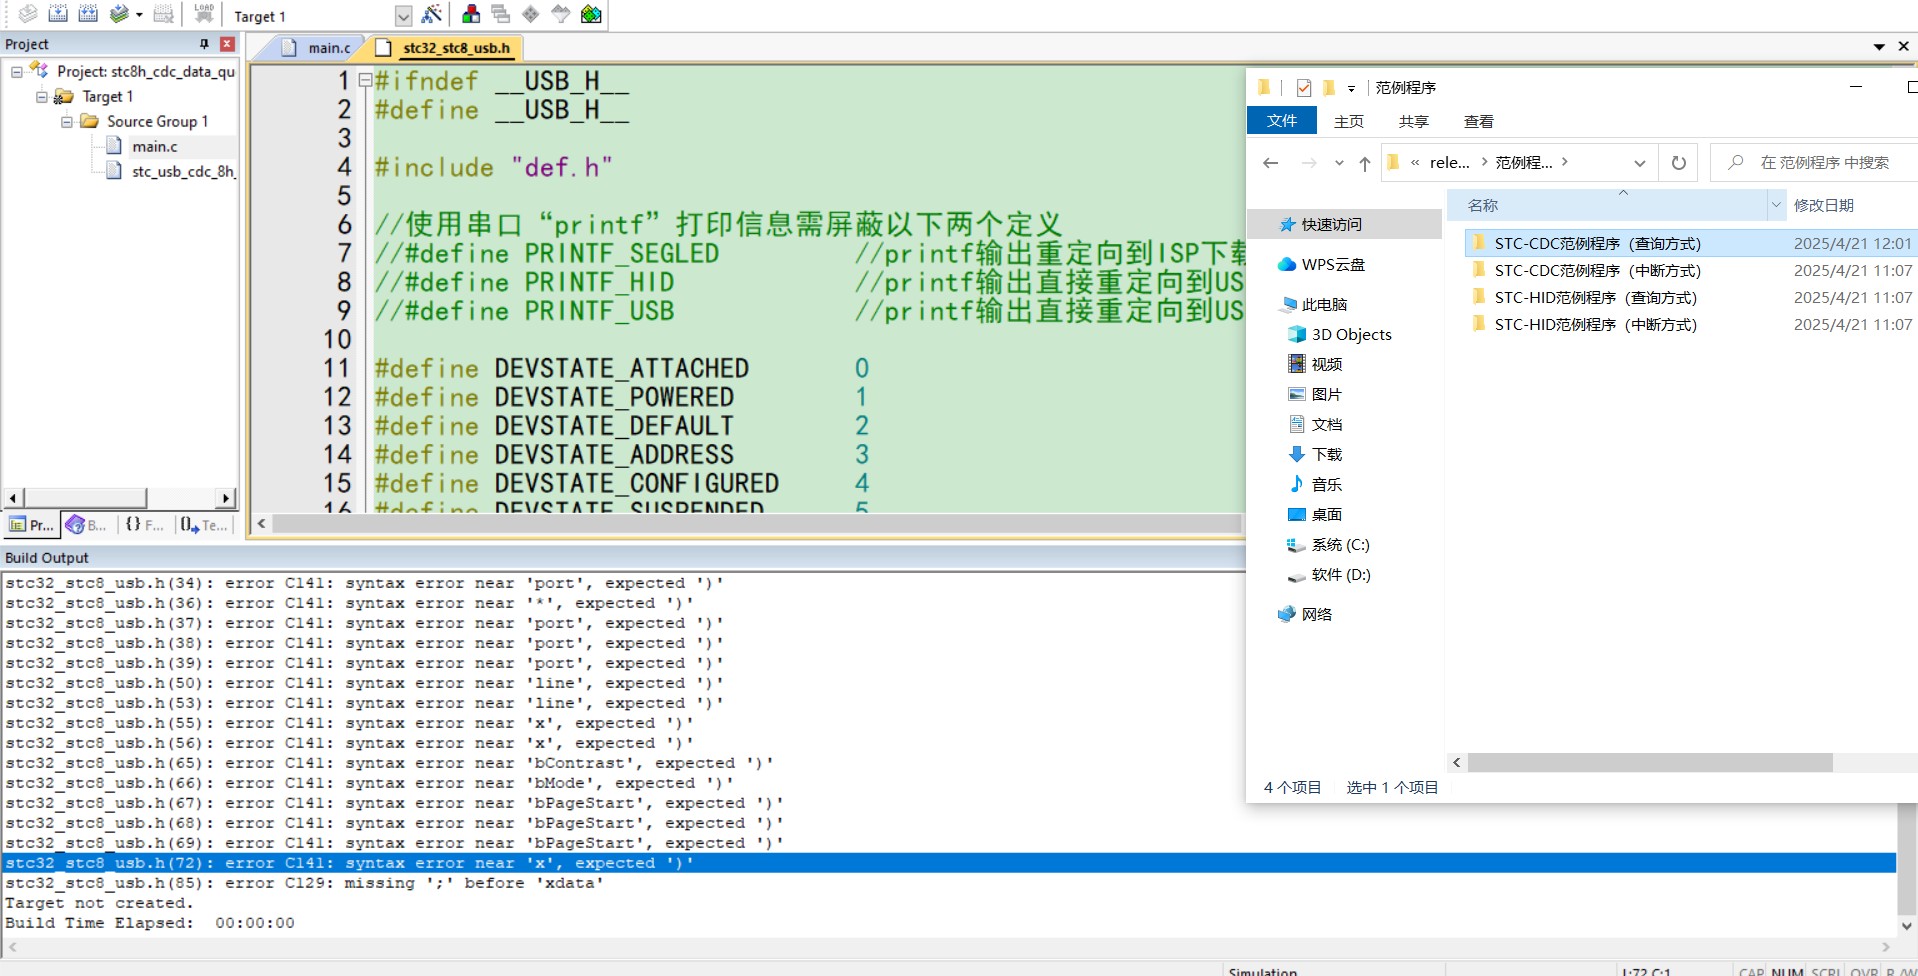Select STC-HID范例程序 (中断方式) folder
Image resolution: width=1918 pixels, height=976 pixels.
point(1595,324)
